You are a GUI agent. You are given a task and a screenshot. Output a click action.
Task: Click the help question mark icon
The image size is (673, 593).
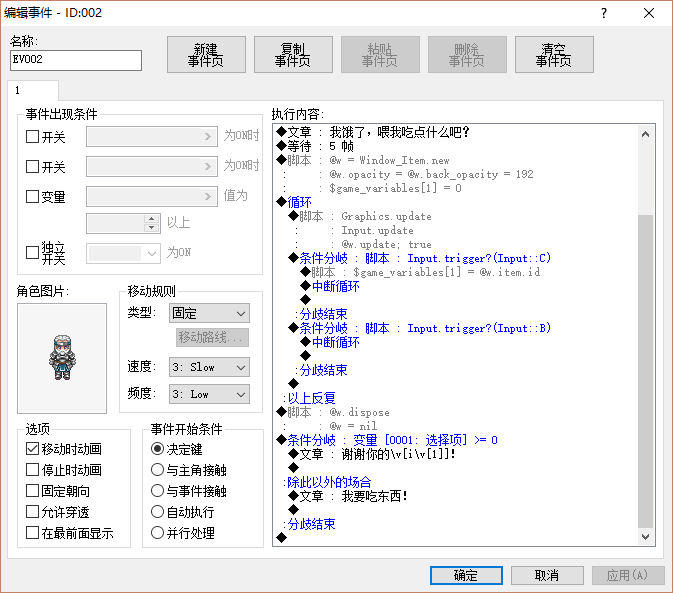point(604,13)
